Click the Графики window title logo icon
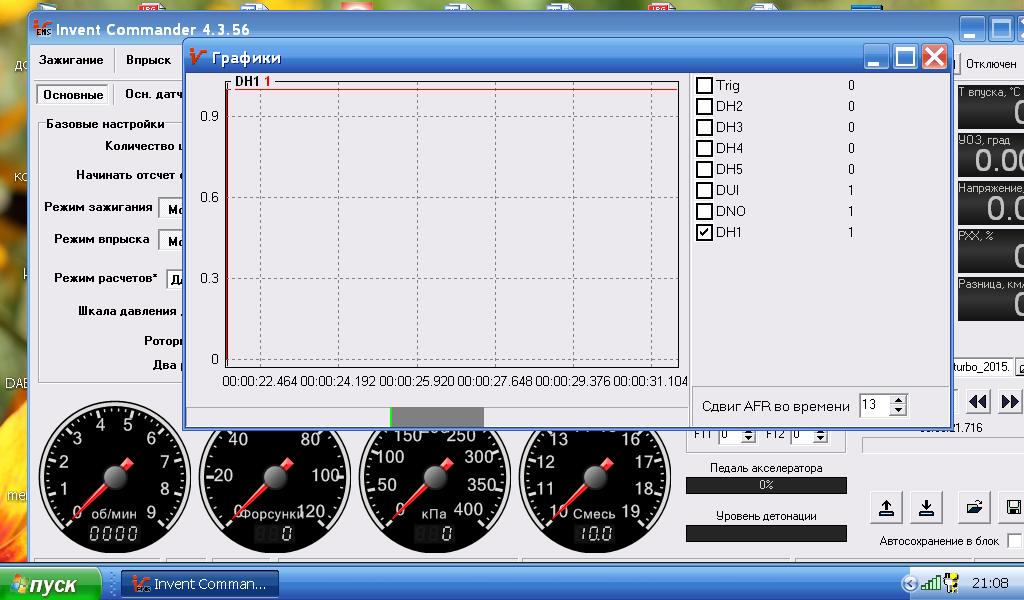This screenshot has height=600, width=1024. click(198, 57)
